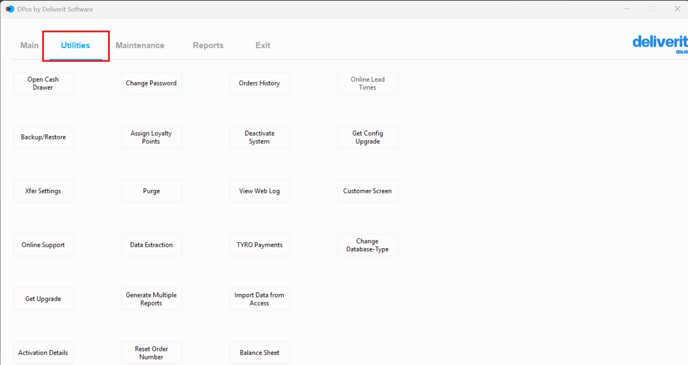Click Open Cash Drawer button
The height and width of the screenshot is (365, 688).
click(43, 83)
